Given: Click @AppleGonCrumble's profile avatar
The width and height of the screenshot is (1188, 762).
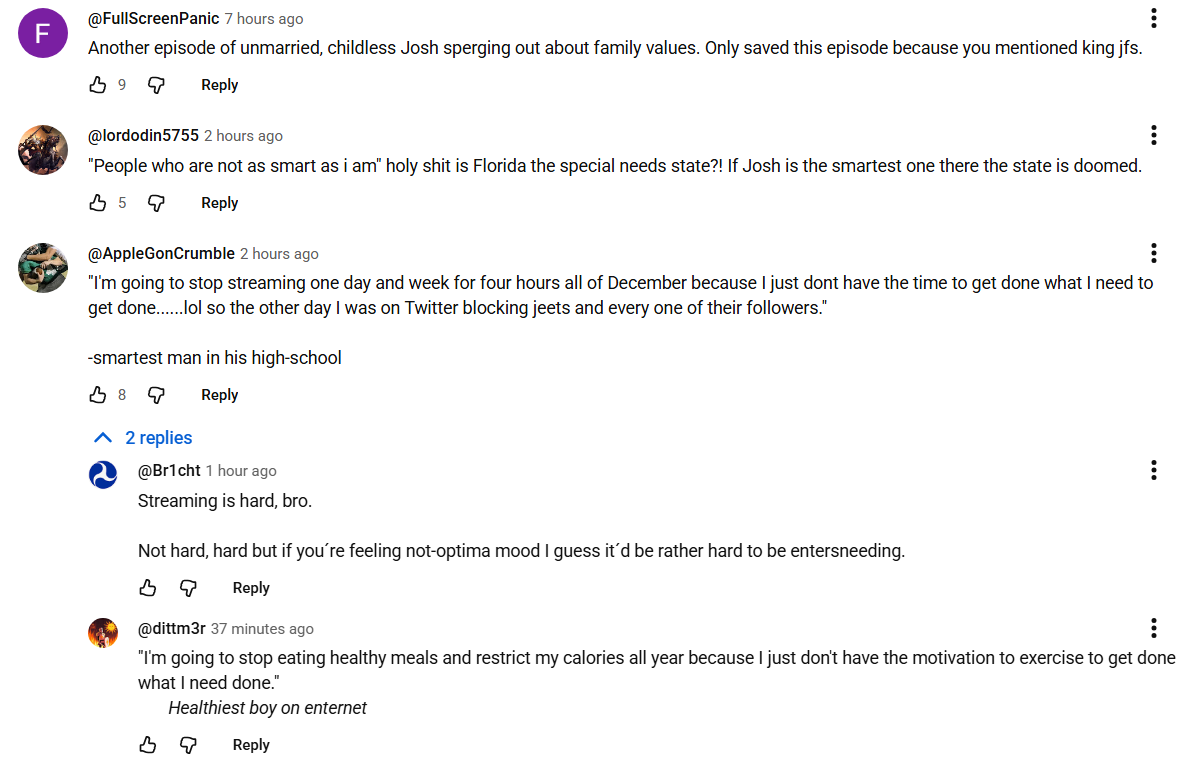Looking at the screenshot, I should coord(43,268).
